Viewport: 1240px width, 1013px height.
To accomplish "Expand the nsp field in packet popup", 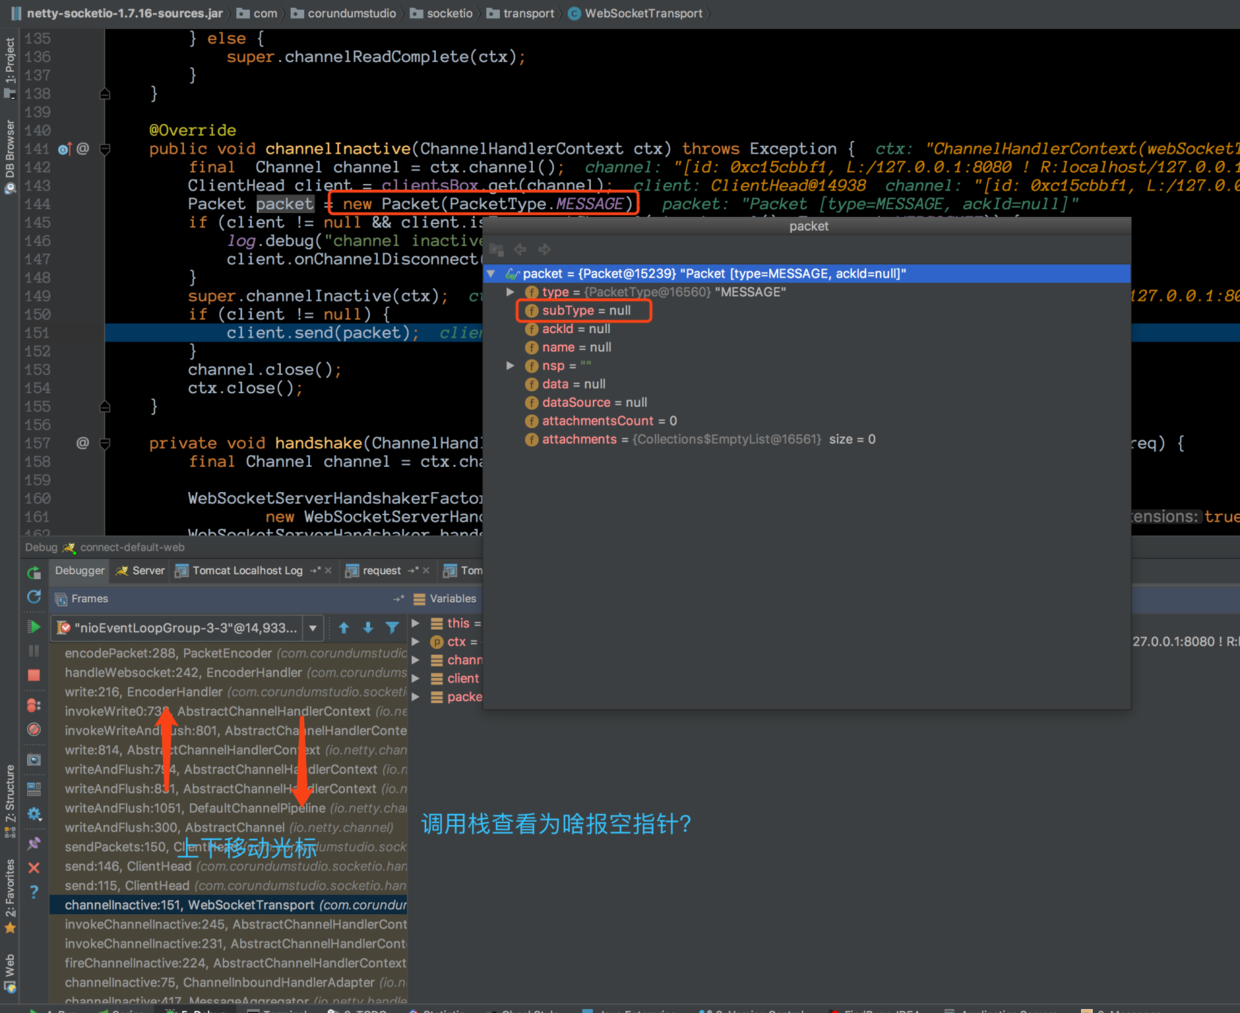I will [511, 366].
